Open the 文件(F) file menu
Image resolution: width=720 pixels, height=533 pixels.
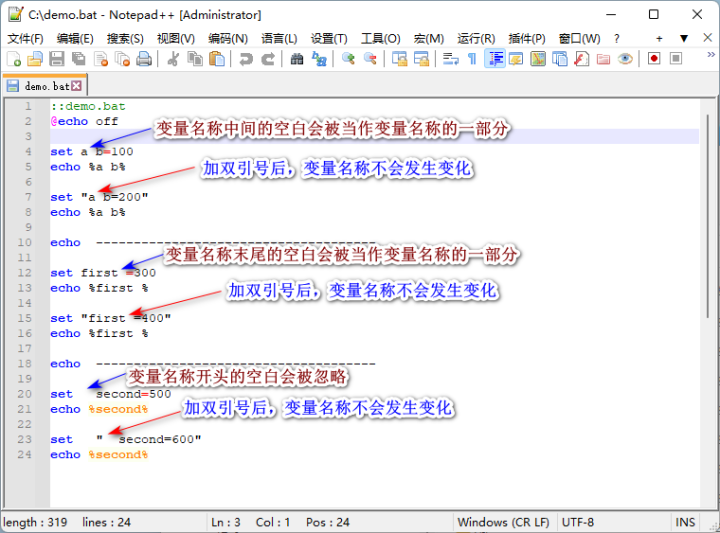tap(25, 39)
